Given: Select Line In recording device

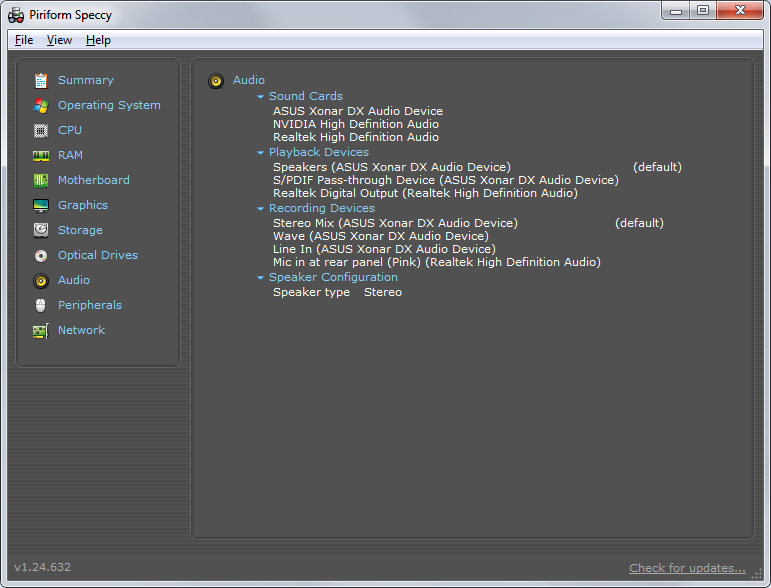Looking at the screenshot, I should [x=385, y=249].
